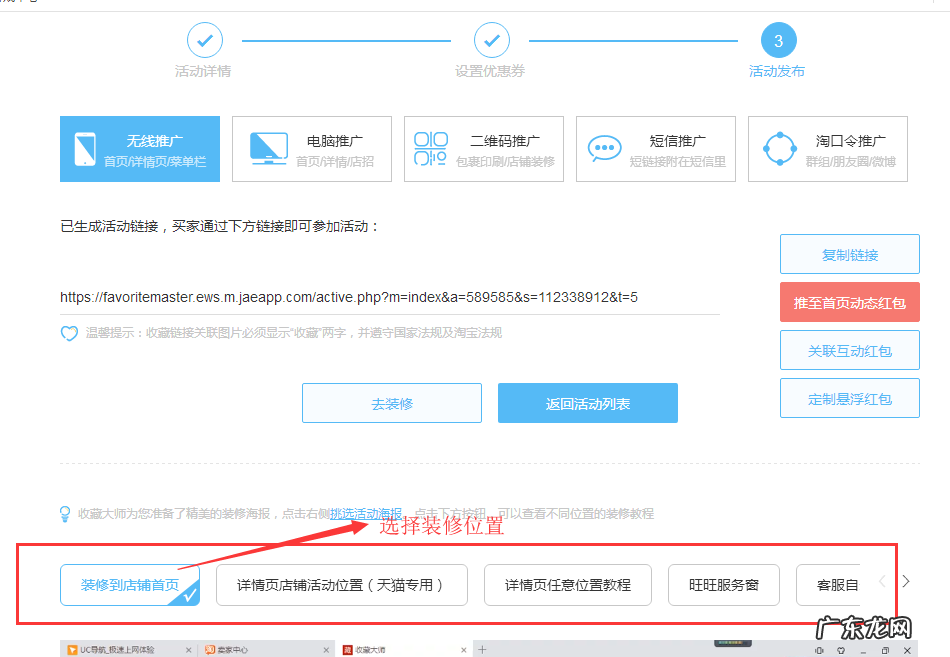Screen dimensions: 950x657
Task: Switch to the 收藏大师 browser tab
Action: click(x=398, y=648)
